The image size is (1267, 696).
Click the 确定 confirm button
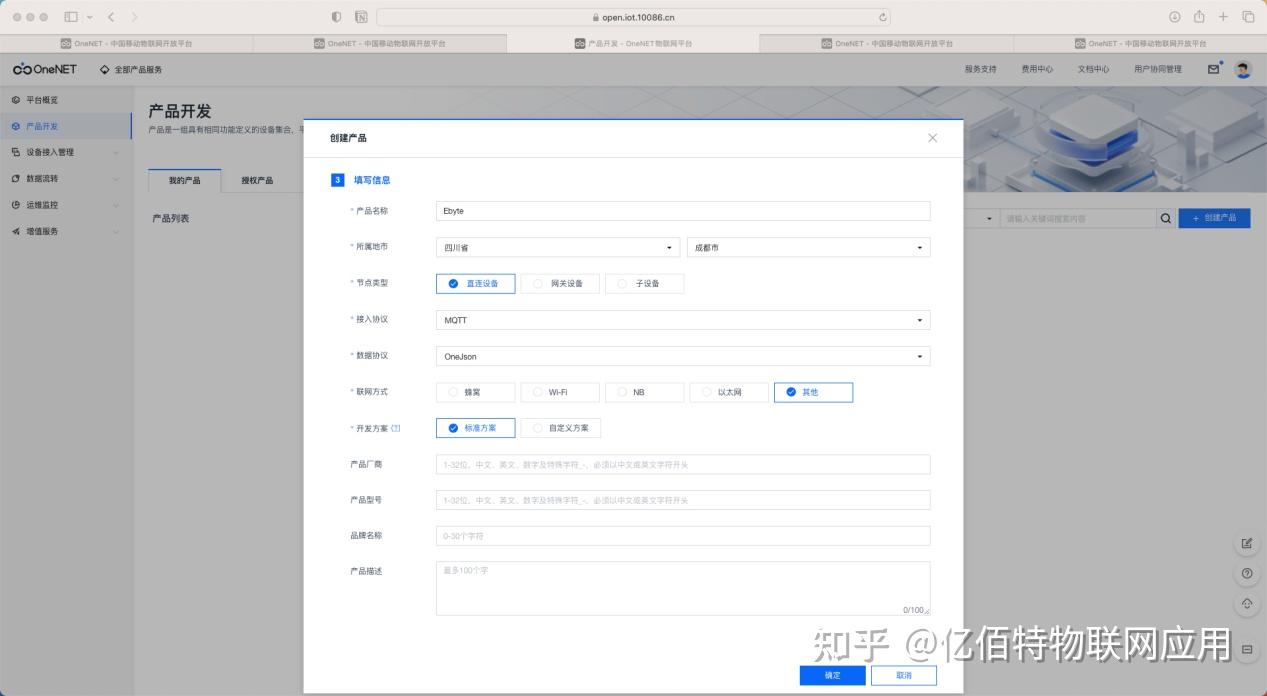(831, 675)
